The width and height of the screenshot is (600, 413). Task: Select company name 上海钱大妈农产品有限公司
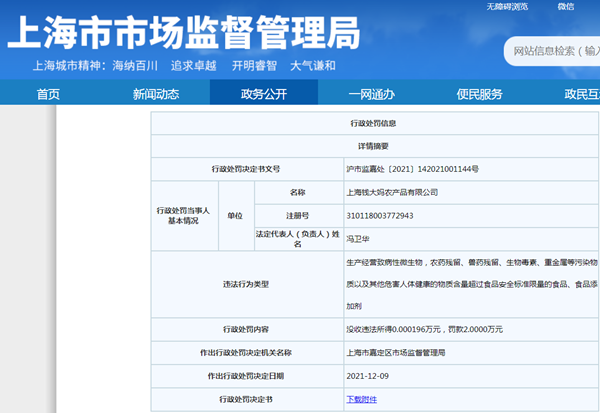[x=392, y=192]
